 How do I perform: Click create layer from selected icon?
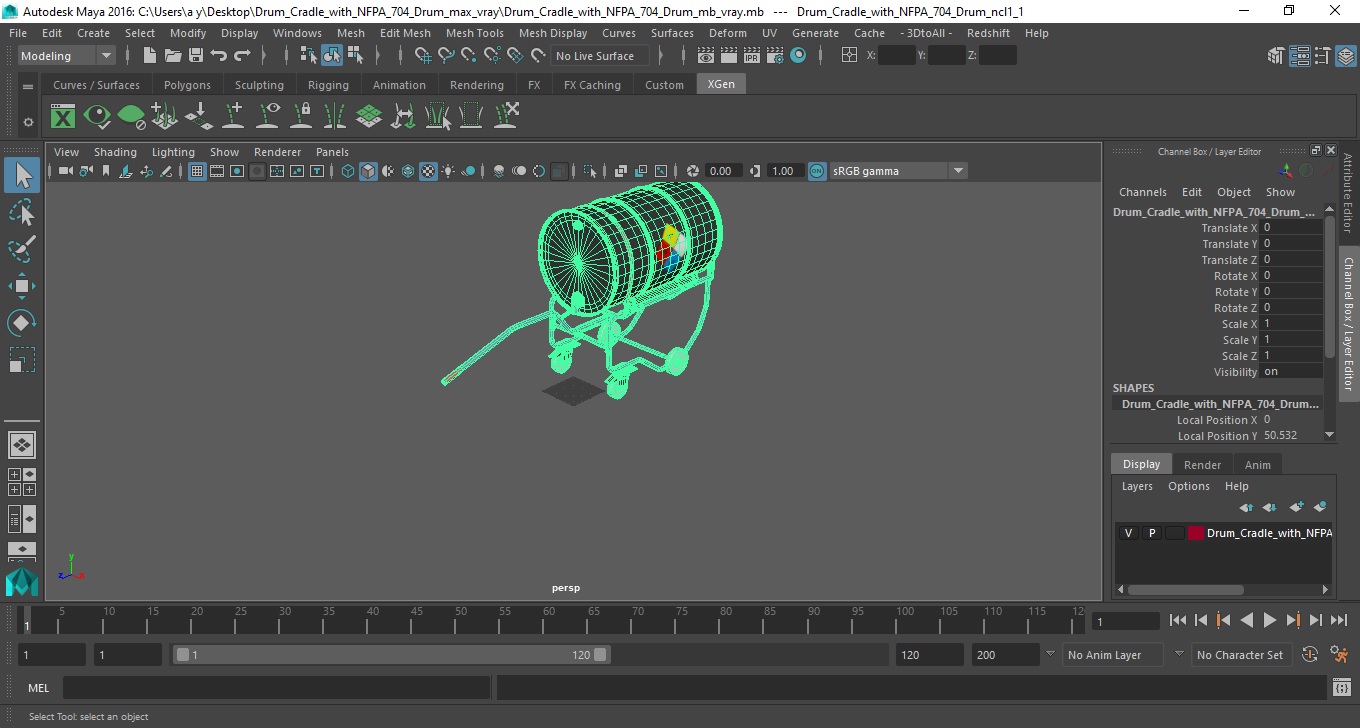pyautogui.click(x=1320, y=507)
